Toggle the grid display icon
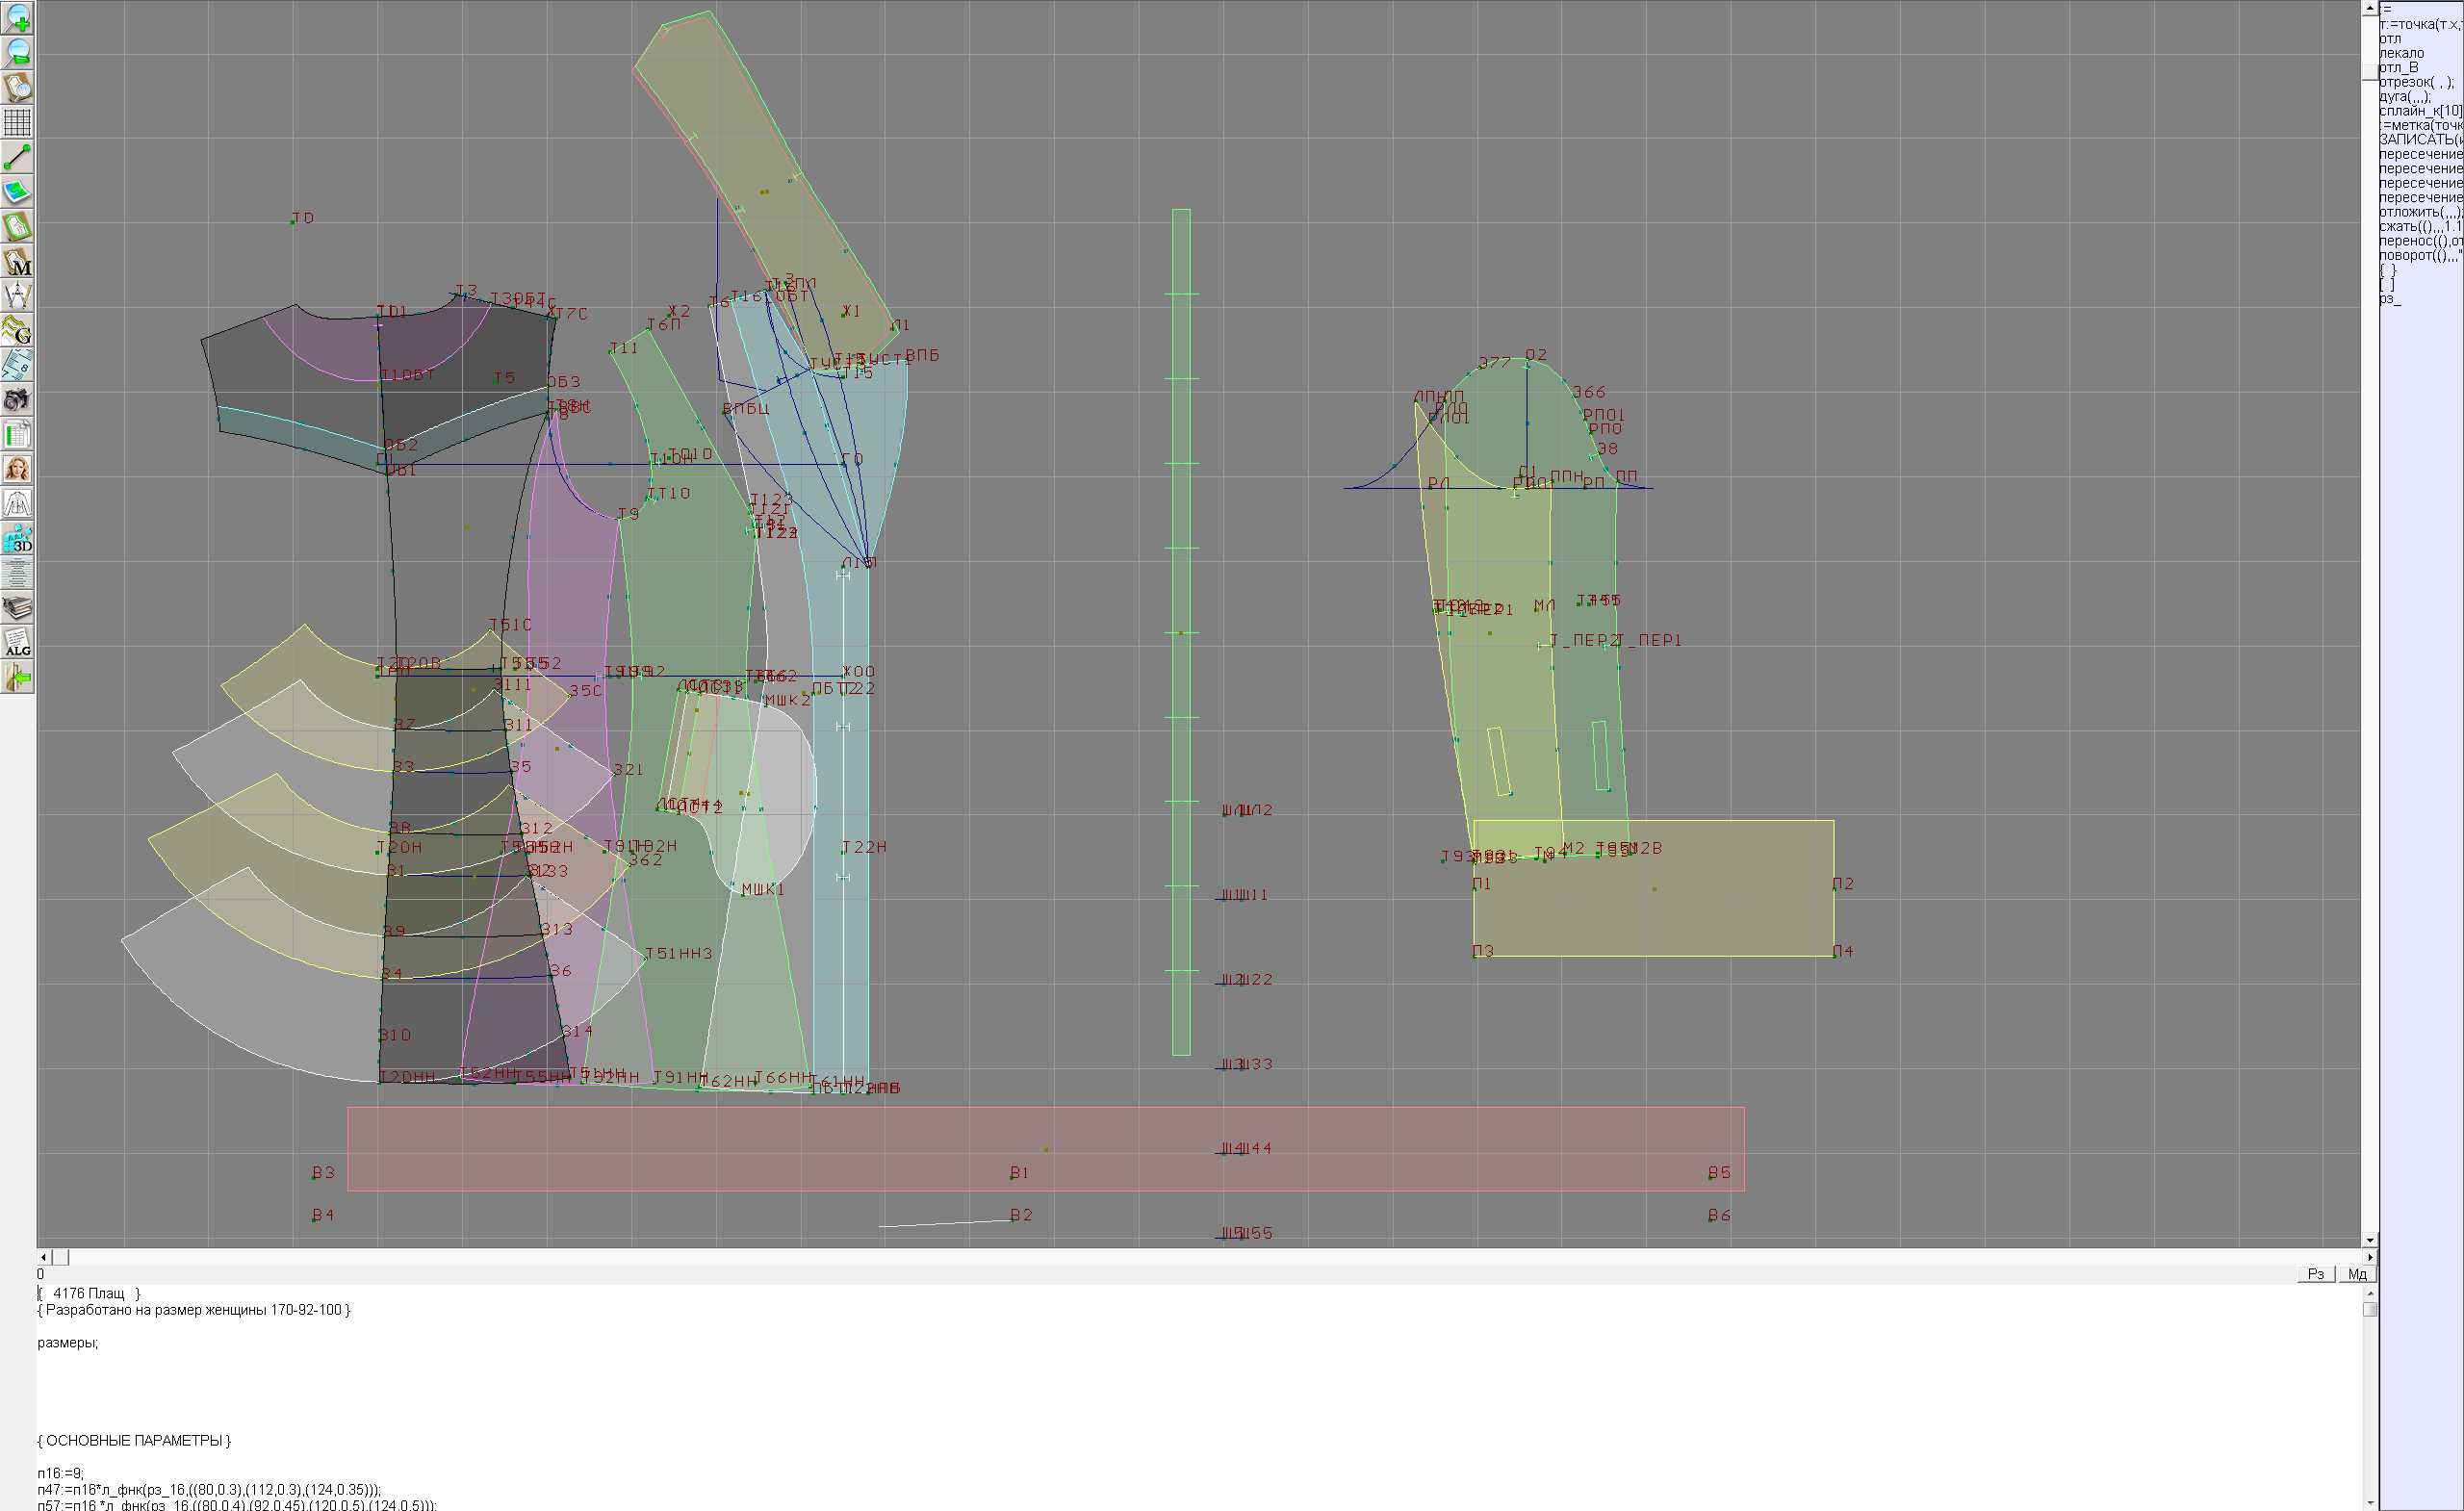The image size is (2464, 1511). click(x=17, y=122)
